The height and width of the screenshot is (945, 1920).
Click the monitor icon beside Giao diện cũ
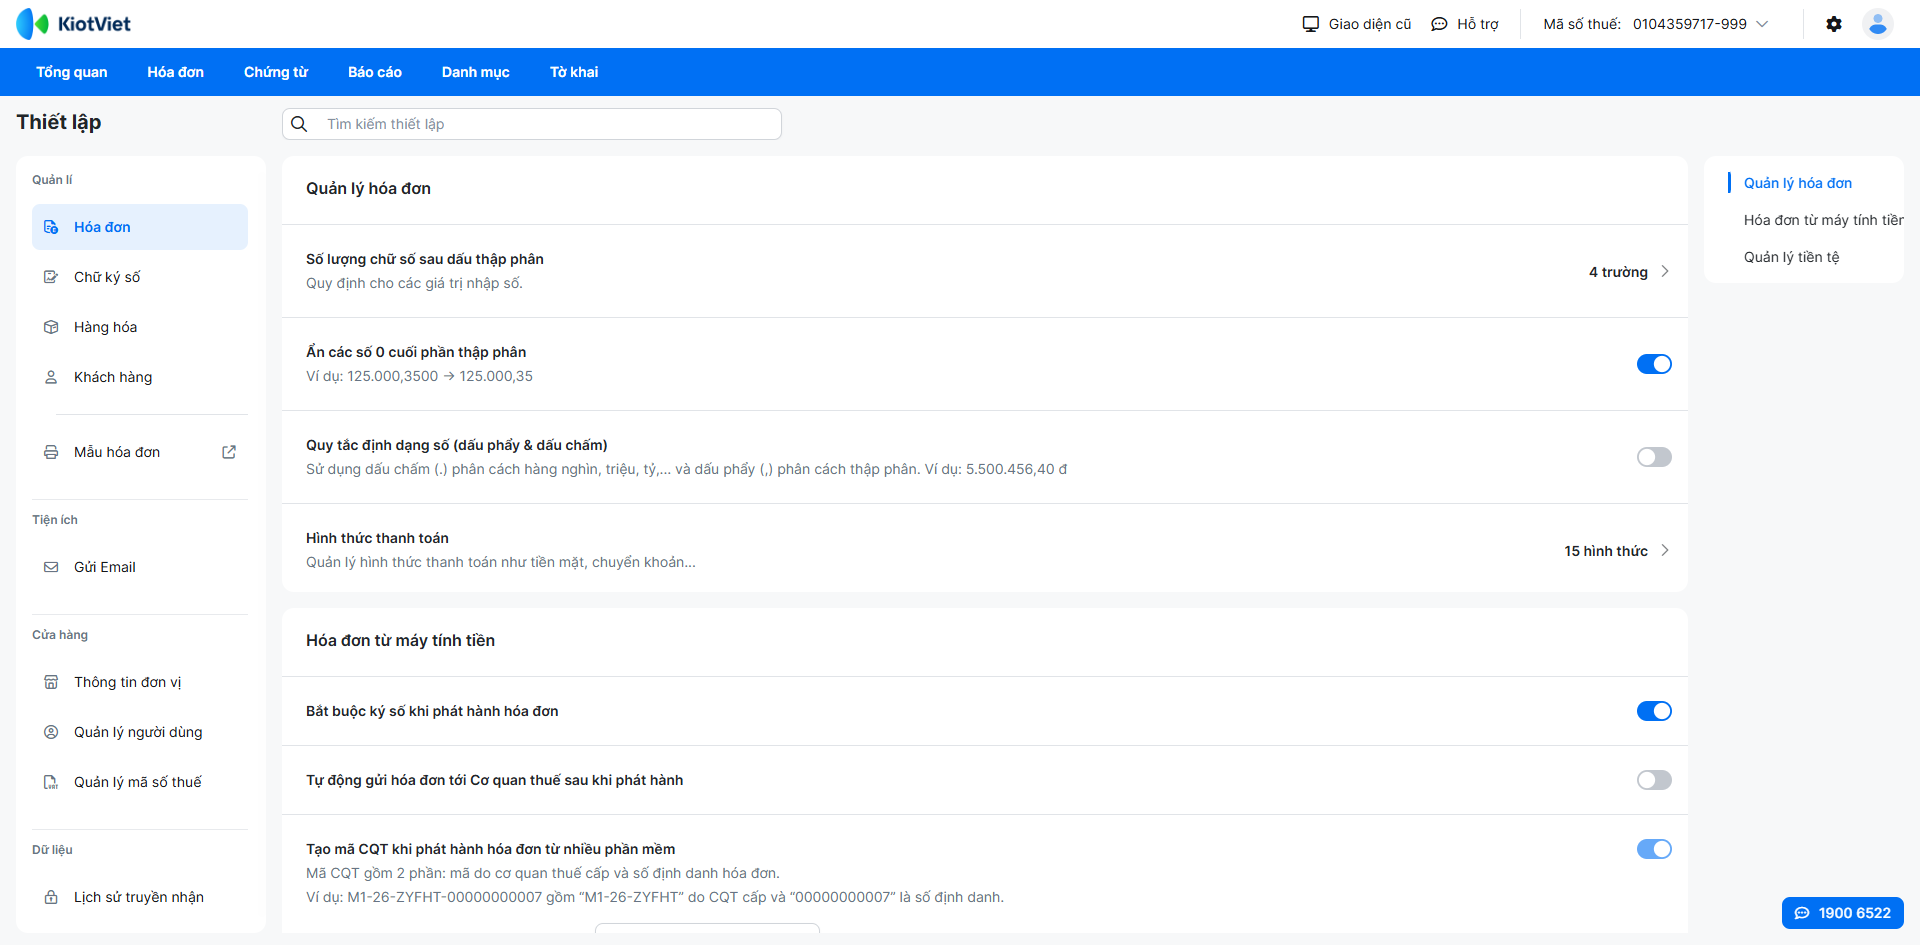coord(1310,24)
